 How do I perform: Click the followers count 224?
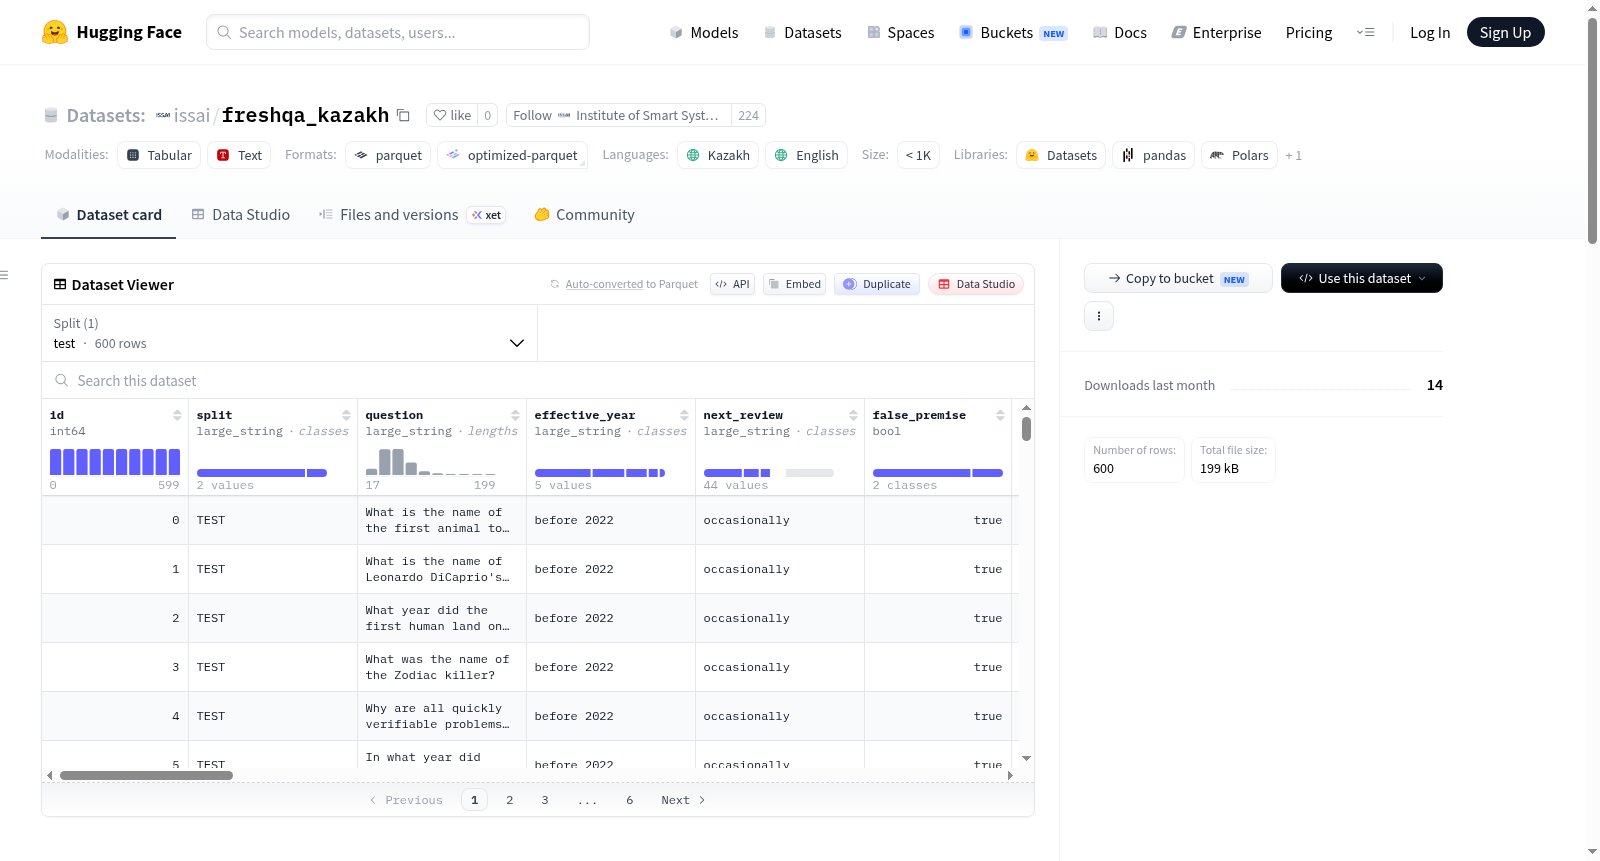click(748, 115)
